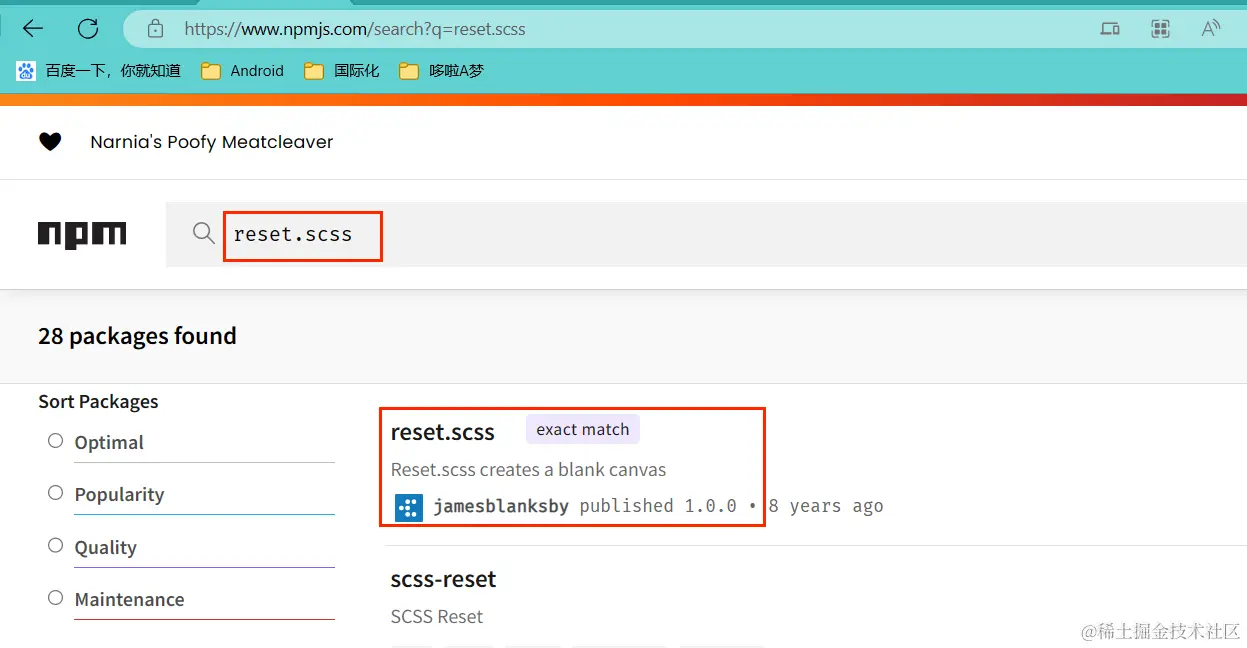Reload the page with refresh icon
The image size is (1247, 648).
[88, 28]
